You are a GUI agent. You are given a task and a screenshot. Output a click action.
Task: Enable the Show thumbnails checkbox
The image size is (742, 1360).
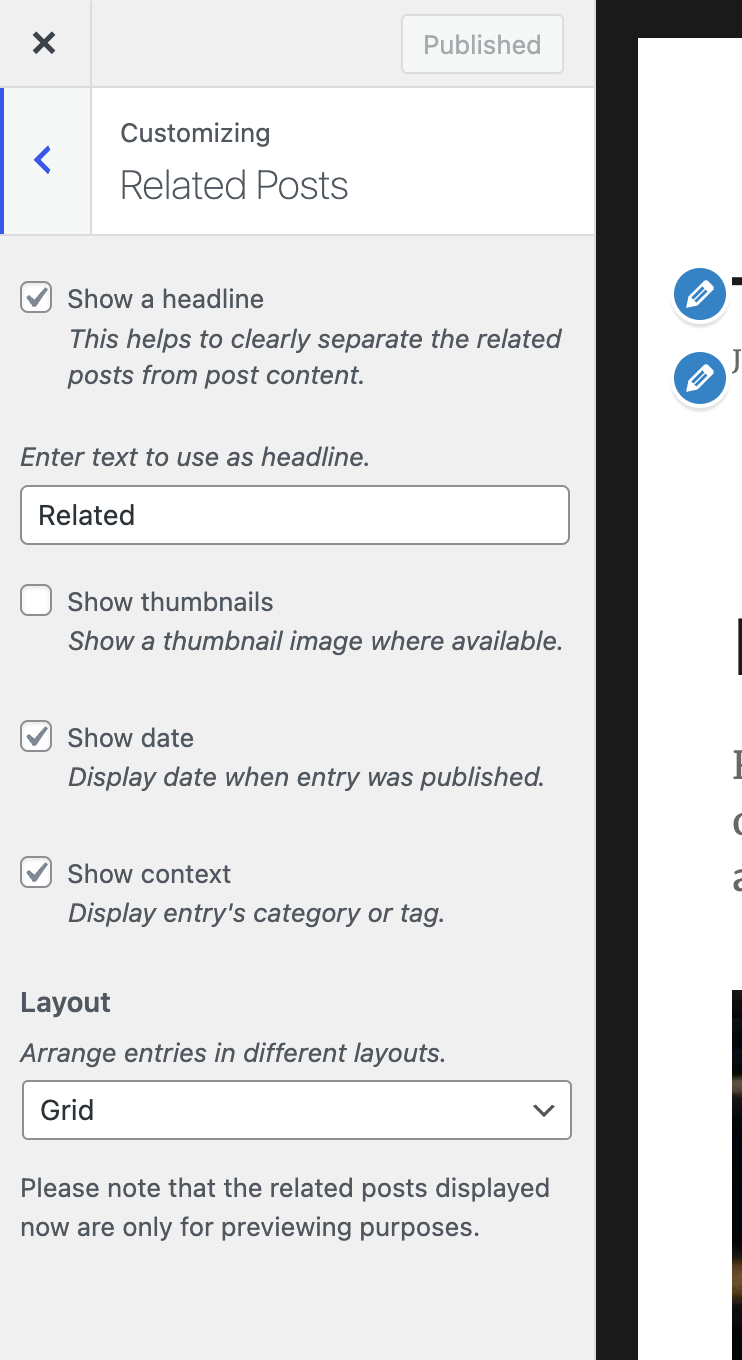click(37, 601)
